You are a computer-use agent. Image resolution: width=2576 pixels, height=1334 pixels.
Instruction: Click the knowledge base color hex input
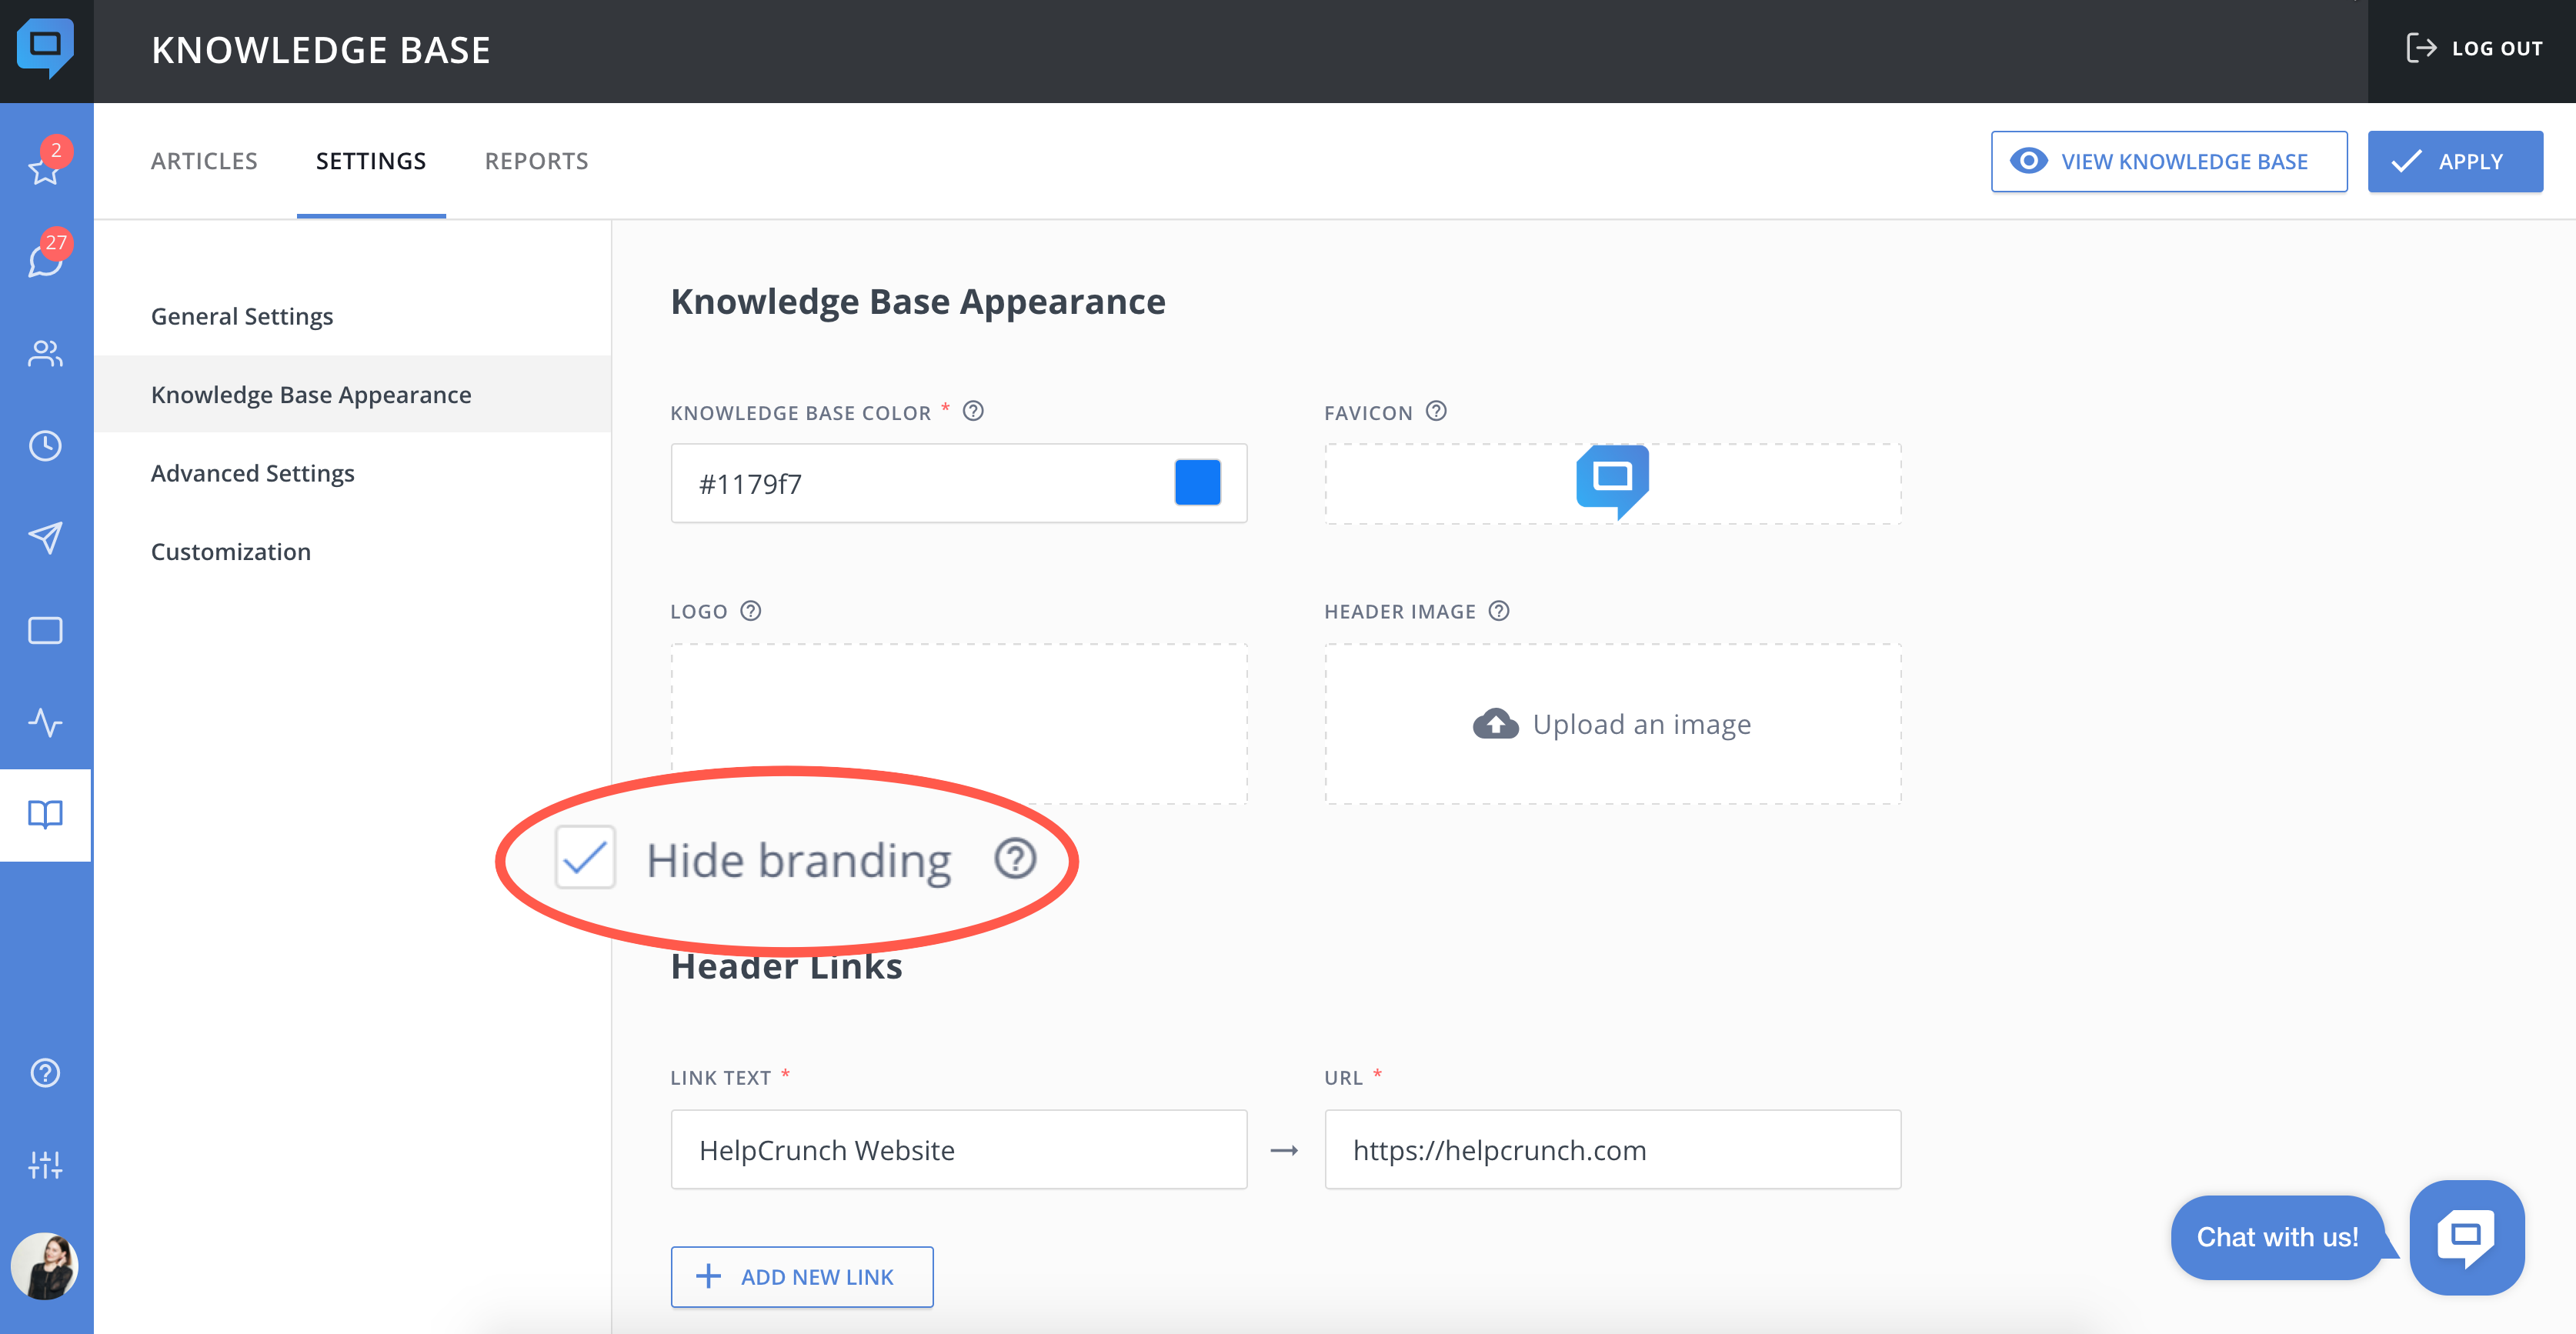tap(959, 483)
